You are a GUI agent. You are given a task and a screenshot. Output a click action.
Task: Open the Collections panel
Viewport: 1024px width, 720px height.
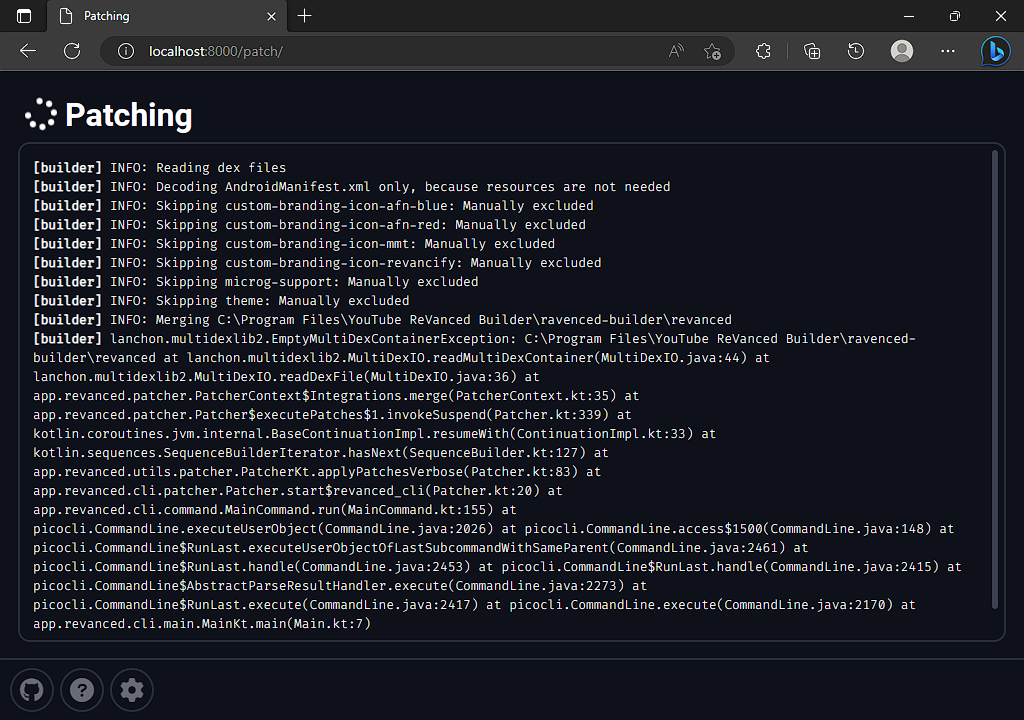pyautogui.click(x=811, y=50)
